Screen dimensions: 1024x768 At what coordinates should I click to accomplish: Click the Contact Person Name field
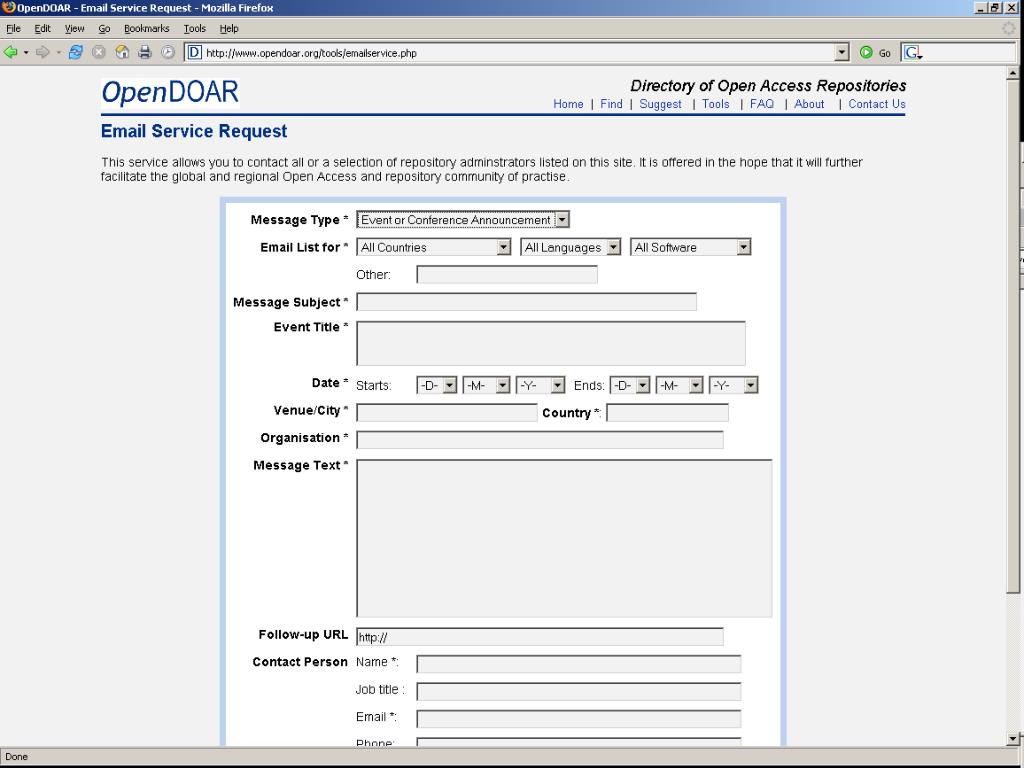pyautogui.click(x=579, y=664)
